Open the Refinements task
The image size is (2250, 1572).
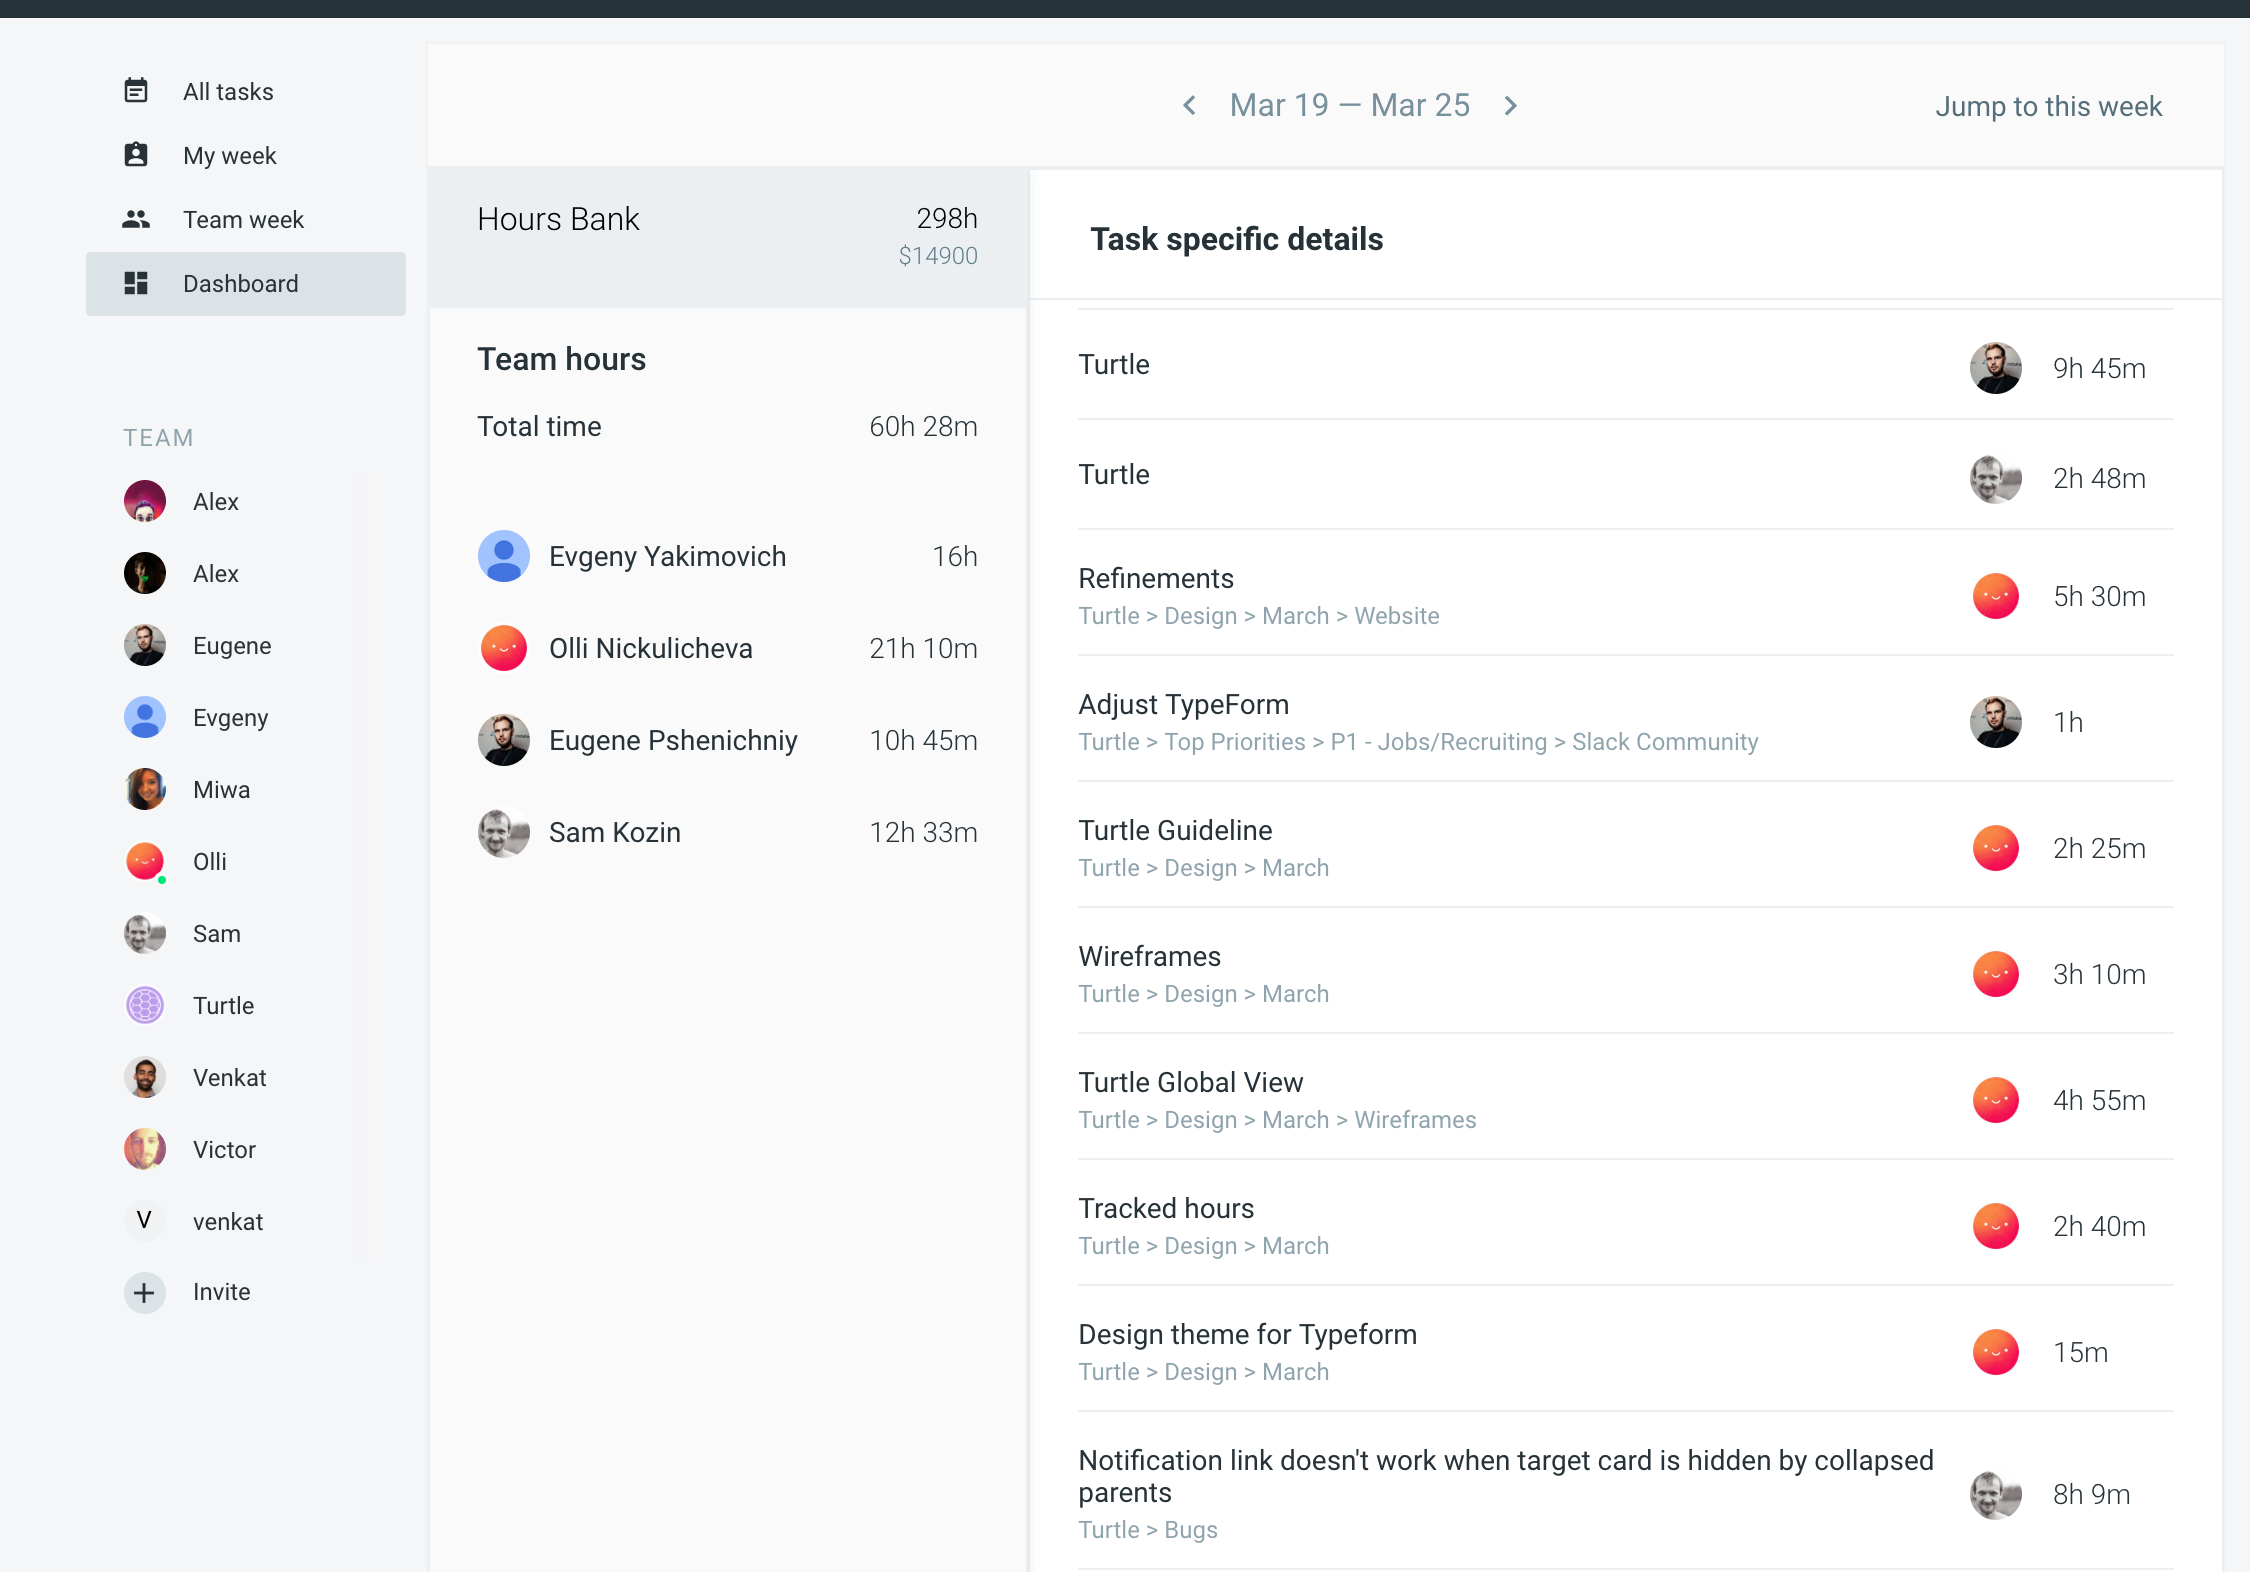click(x=1156, y=578)
